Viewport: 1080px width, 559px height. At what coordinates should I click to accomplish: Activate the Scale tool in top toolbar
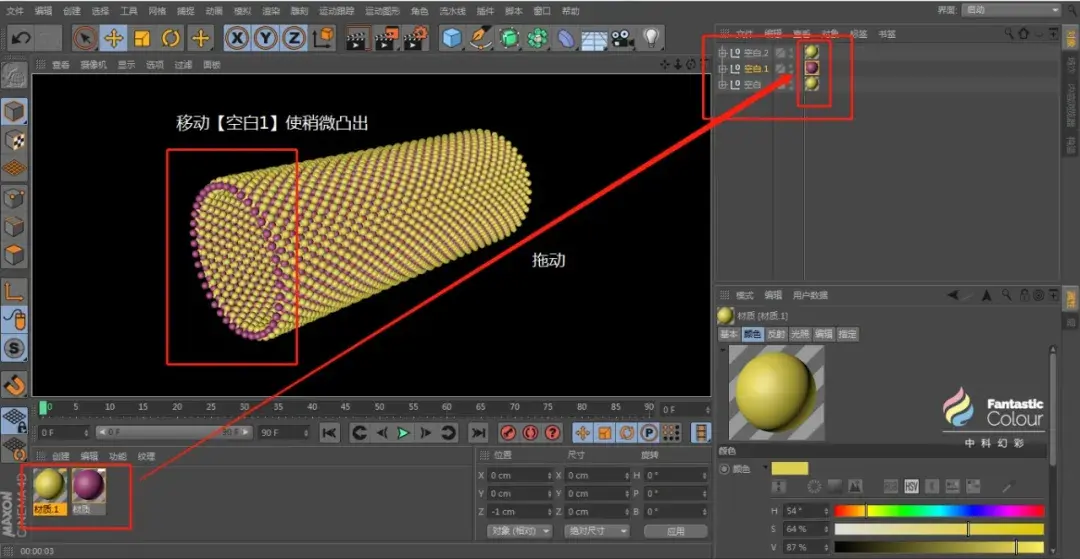tap(142, 38)
